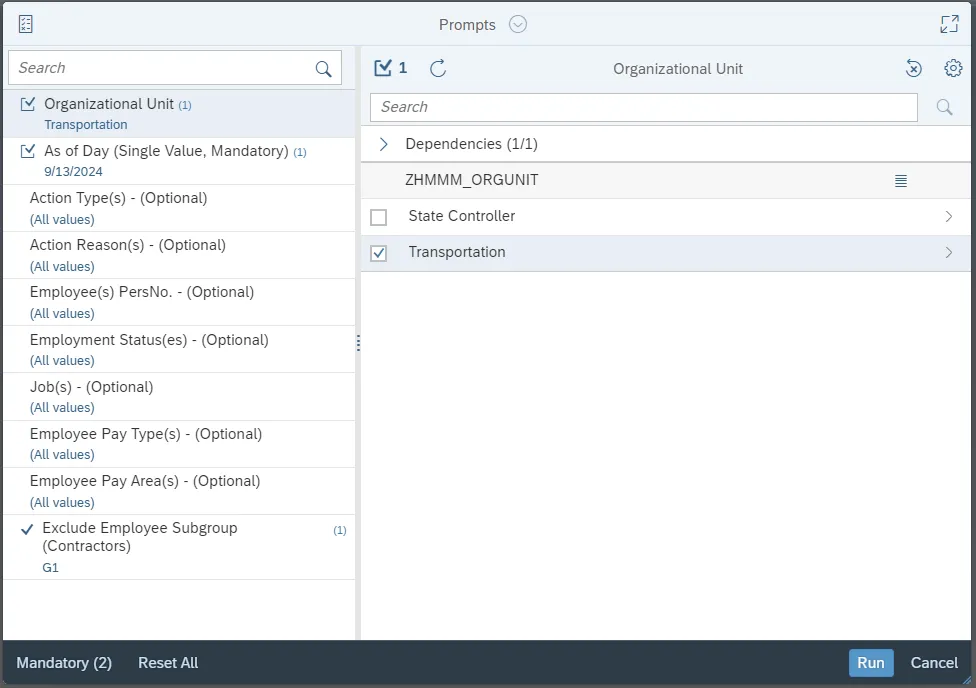
Task: Click the search icon for value list
Action: 944,107
